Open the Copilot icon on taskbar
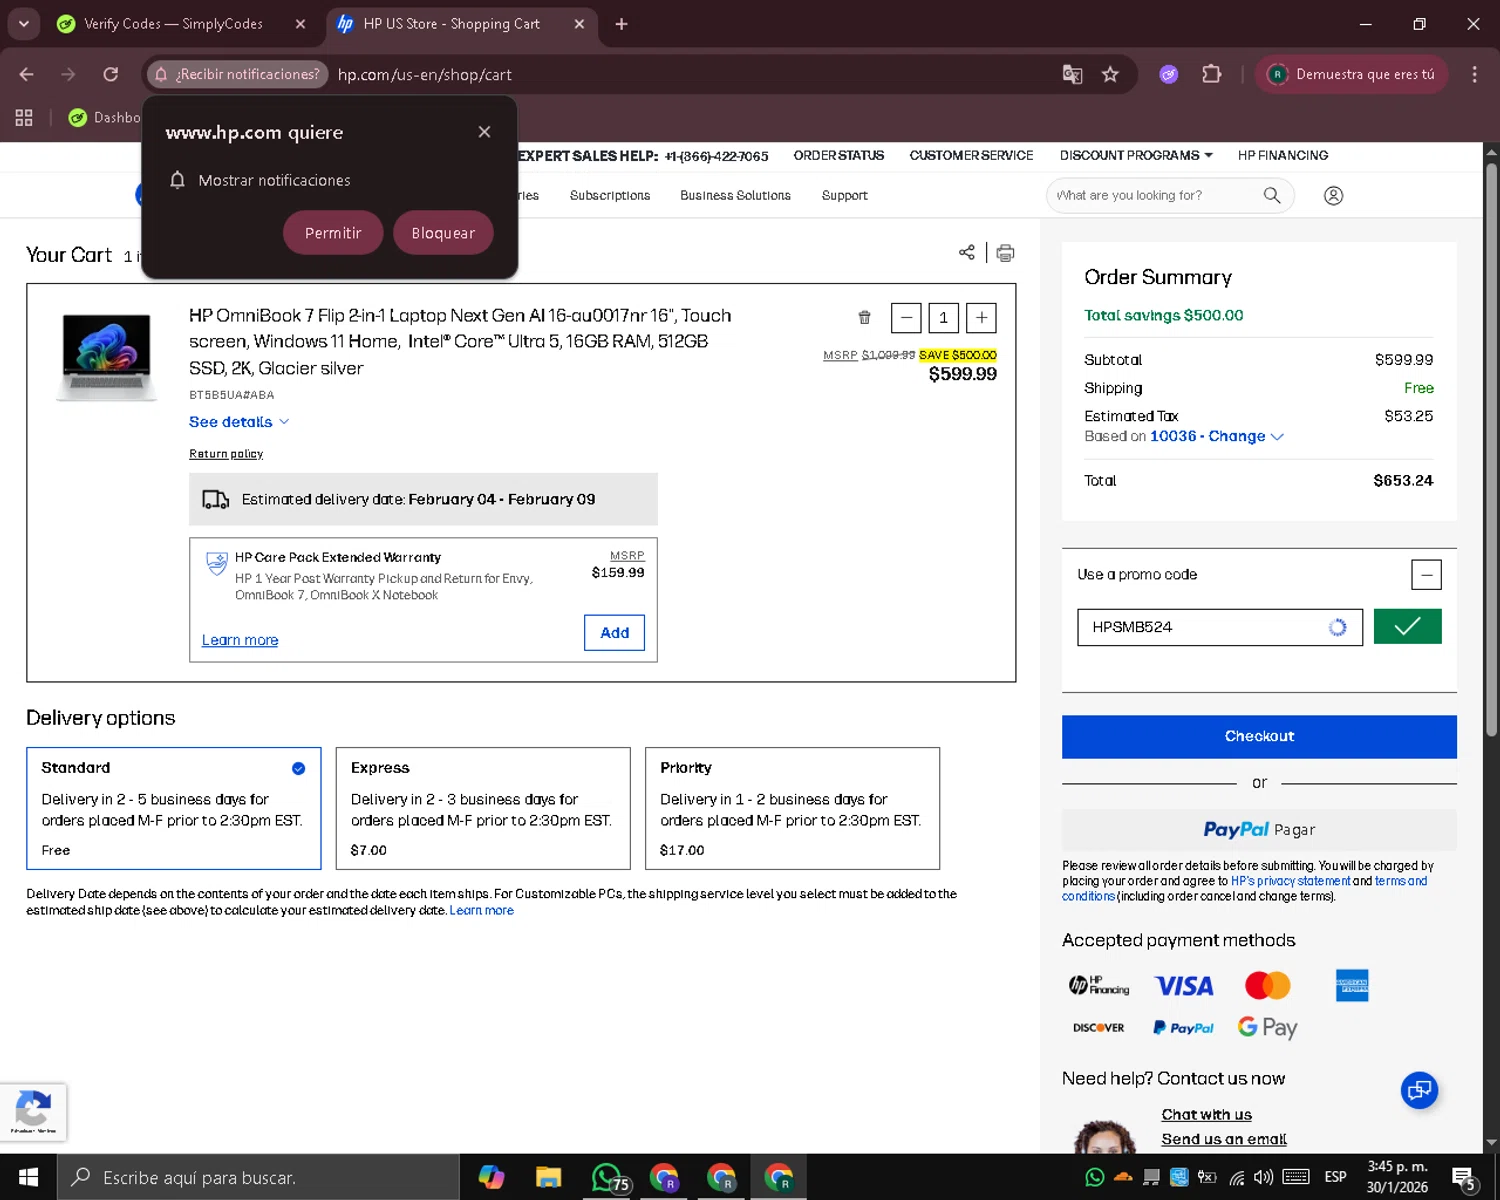Image resolution: width=1500 pixels, height=1200 pixels. (x=491, y=1177)
